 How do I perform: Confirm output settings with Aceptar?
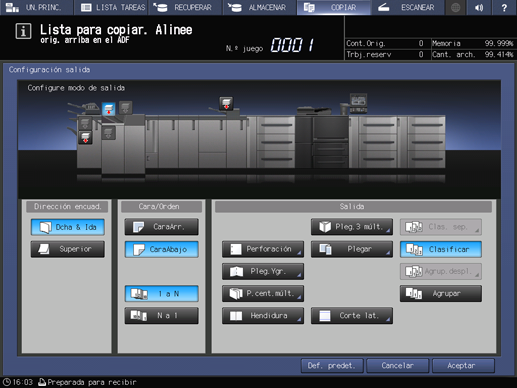point(463,366)
